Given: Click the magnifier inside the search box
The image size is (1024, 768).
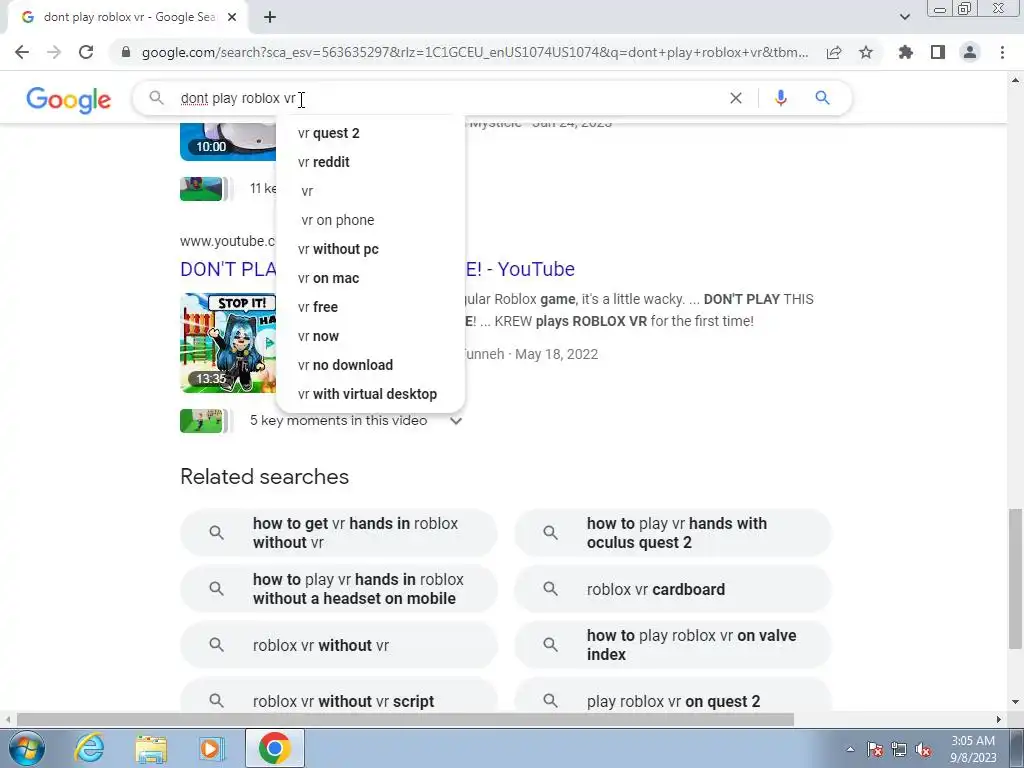Looking at the screenshot, I should [x=156, y=98].
